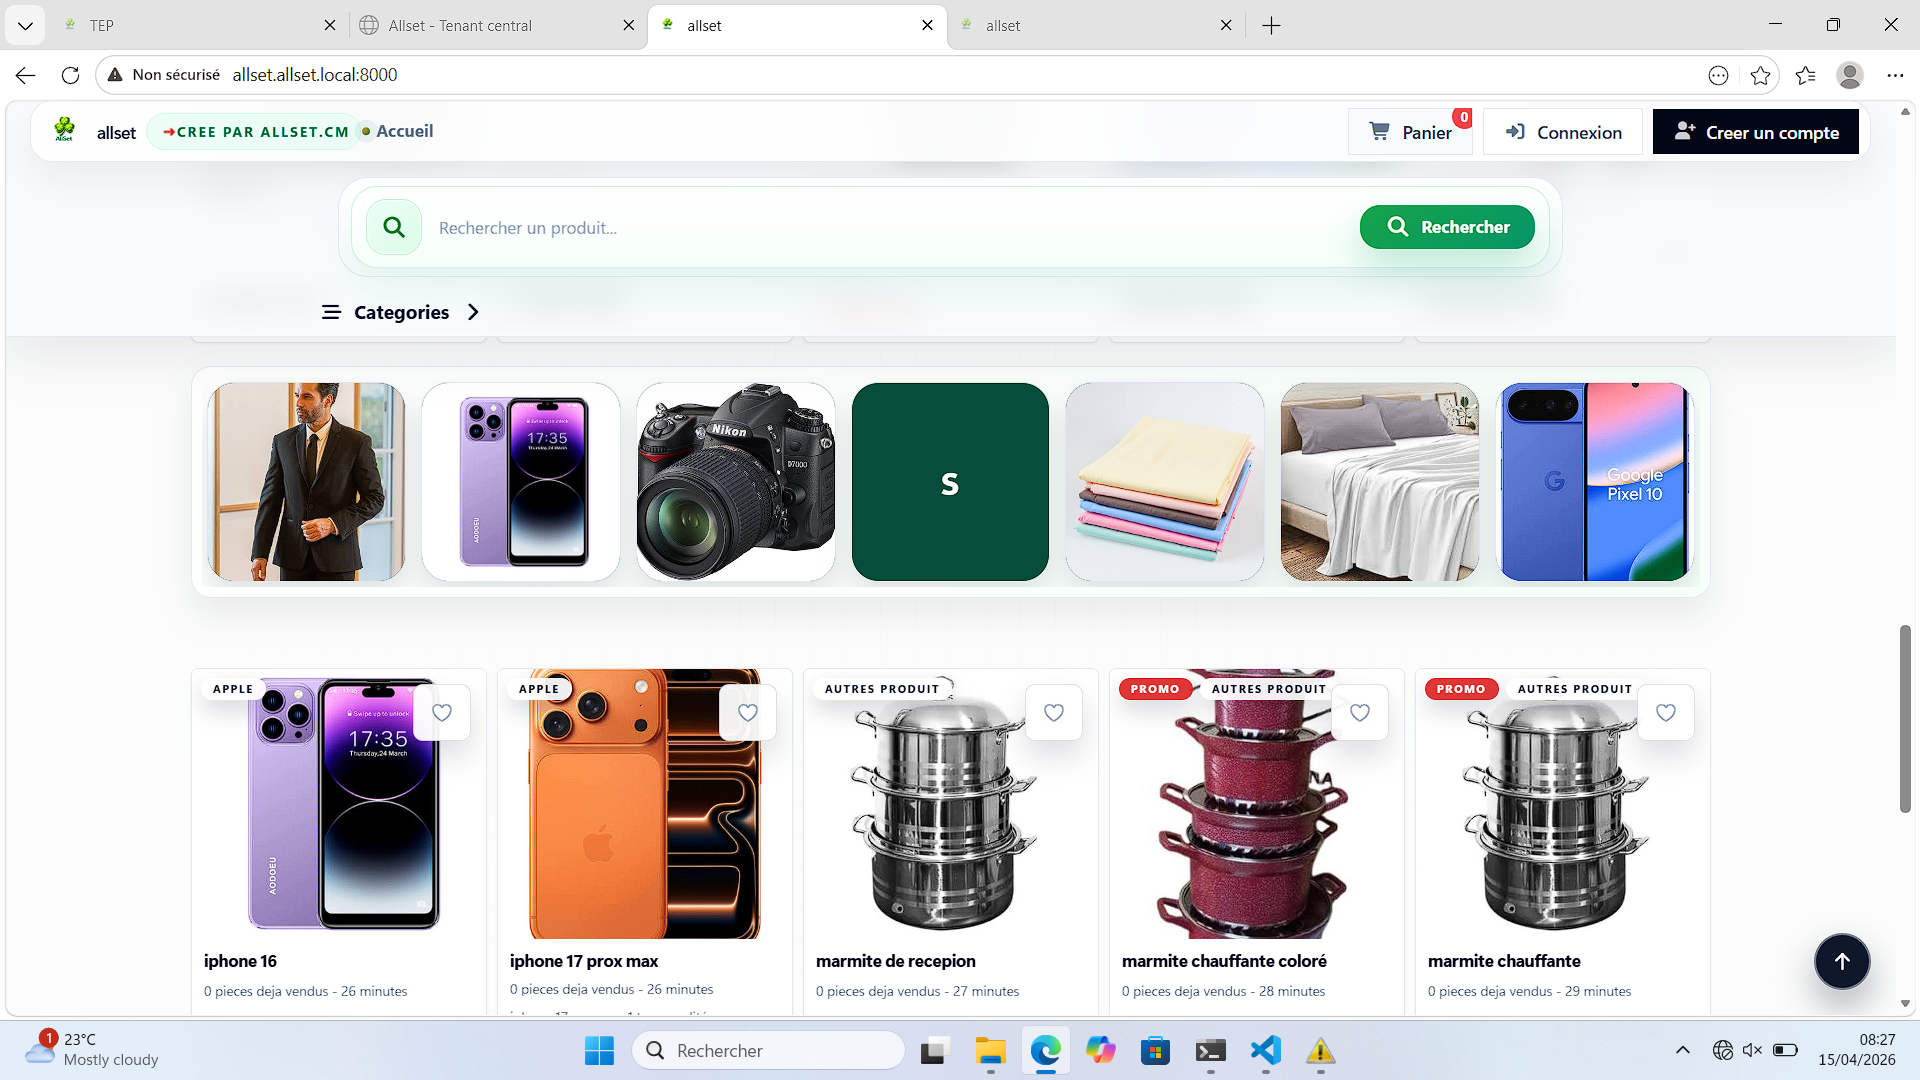This screenshot has height=1080, width=1920.
Task: Open the tab search dropdown
Action: [x=25, y=26]
